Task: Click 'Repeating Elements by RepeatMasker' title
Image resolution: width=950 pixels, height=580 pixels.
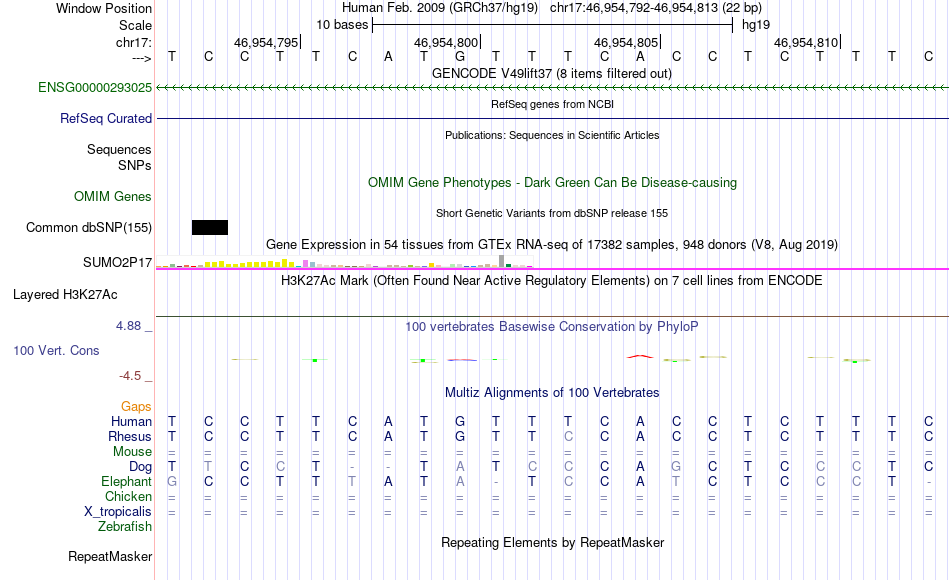Action: [553, 542]
